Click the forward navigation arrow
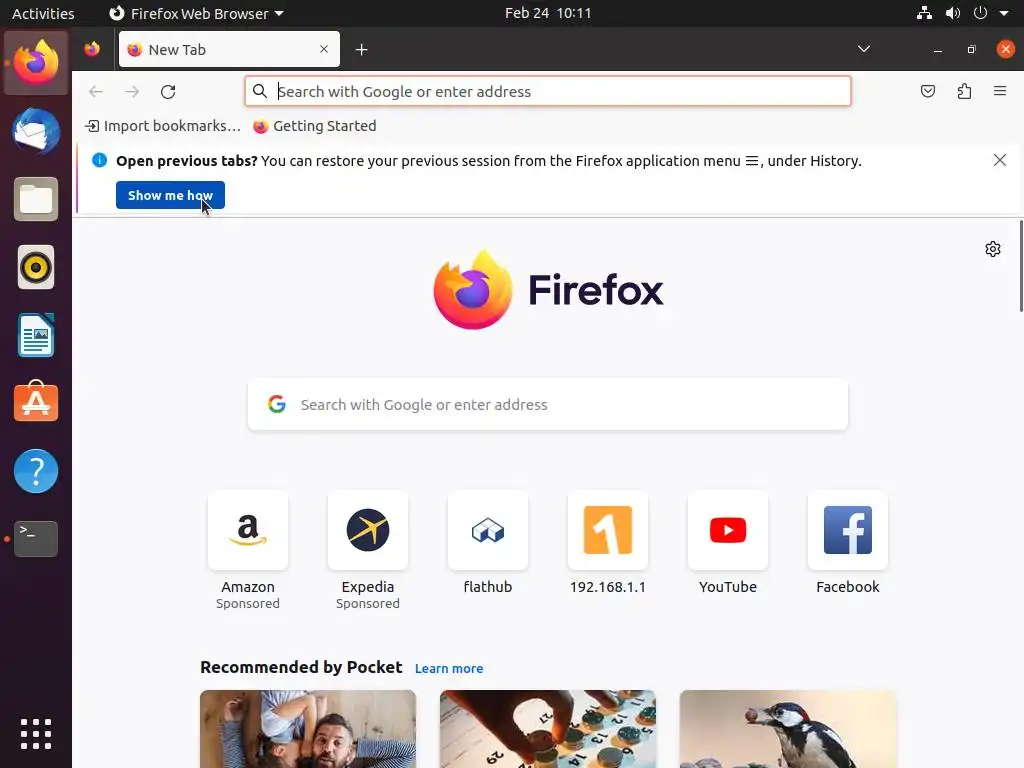The height and width of the screenshot is (768, 1024). (x=132, y=91)
